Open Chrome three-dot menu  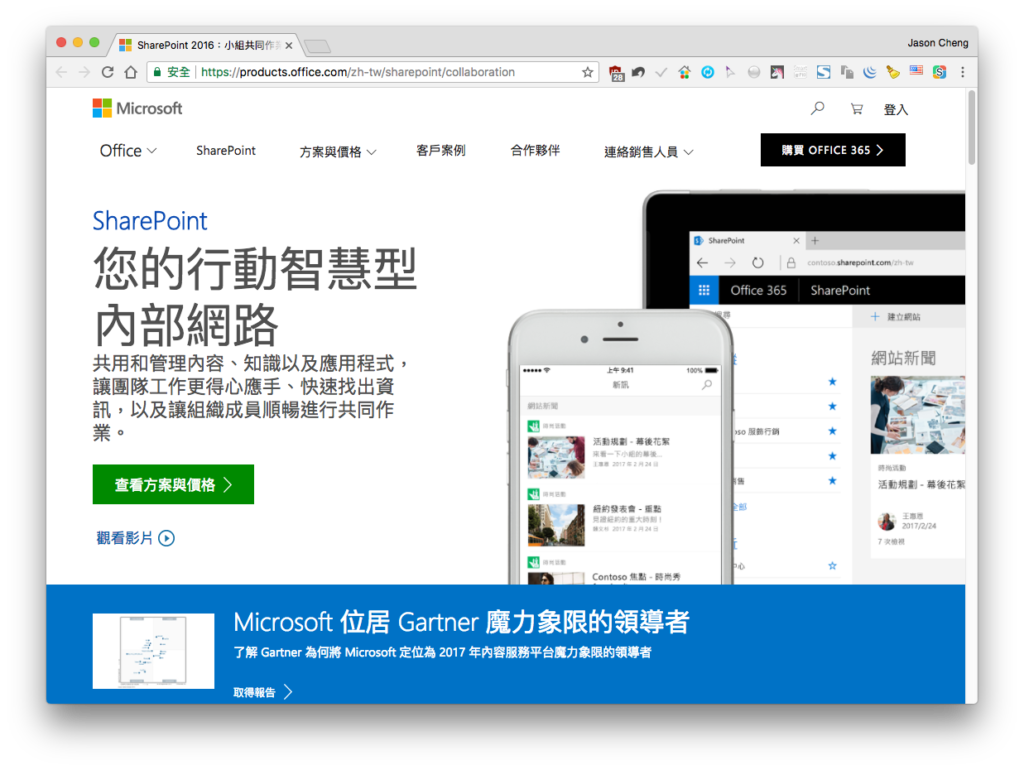[963, 72]
